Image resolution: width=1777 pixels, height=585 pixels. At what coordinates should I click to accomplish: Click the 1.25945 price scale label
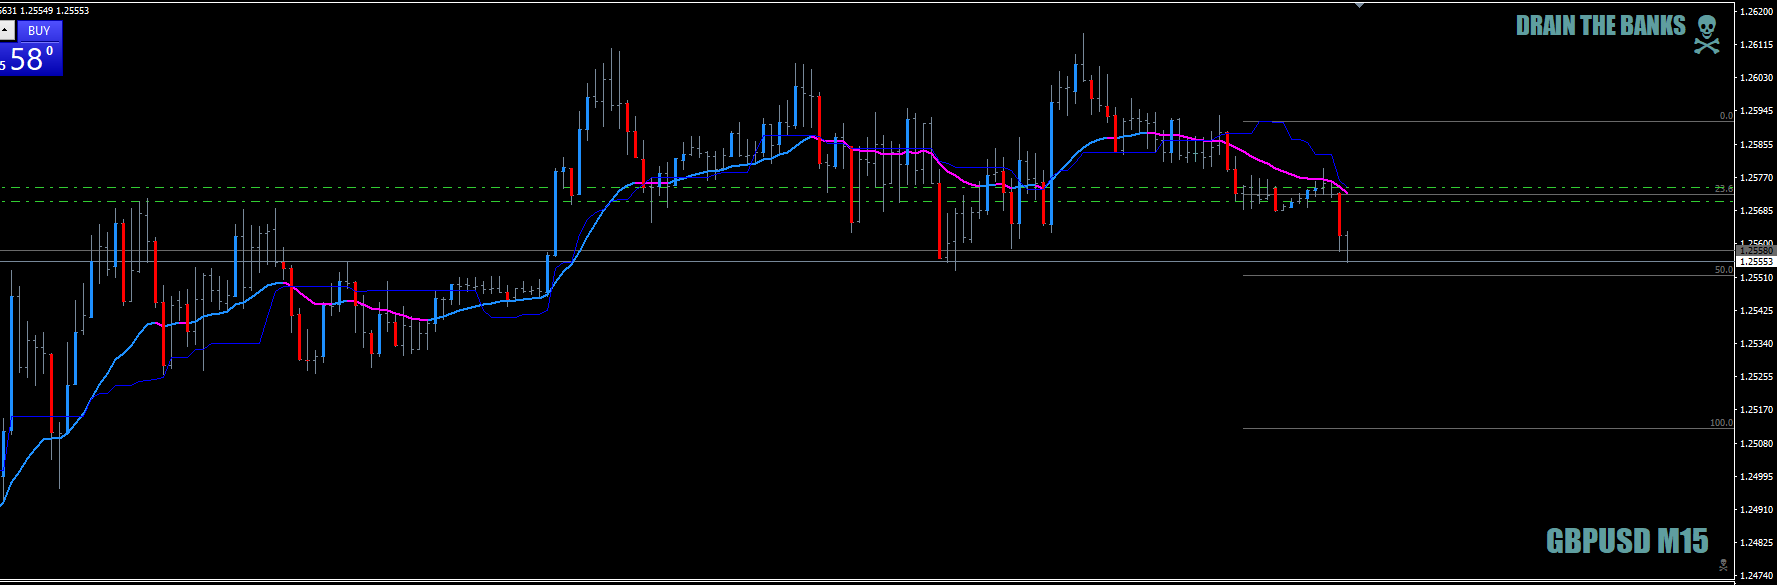tap(1757, 111)
